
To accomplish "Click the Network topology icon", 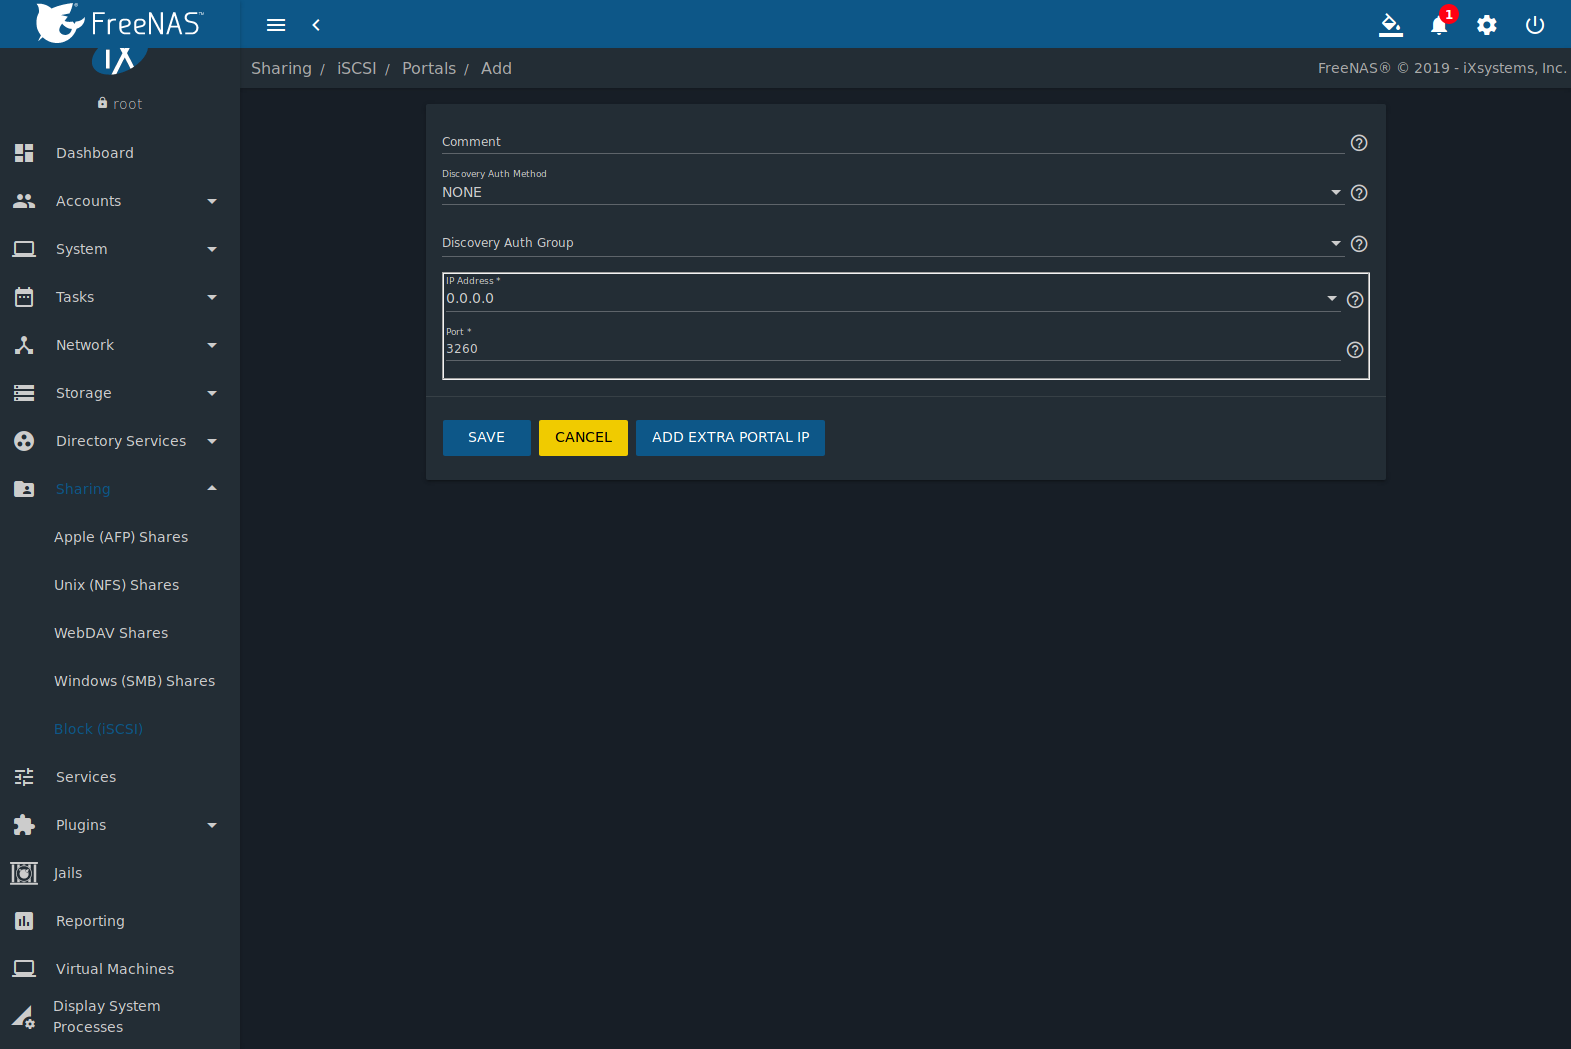I will click(x=24, y=345).
